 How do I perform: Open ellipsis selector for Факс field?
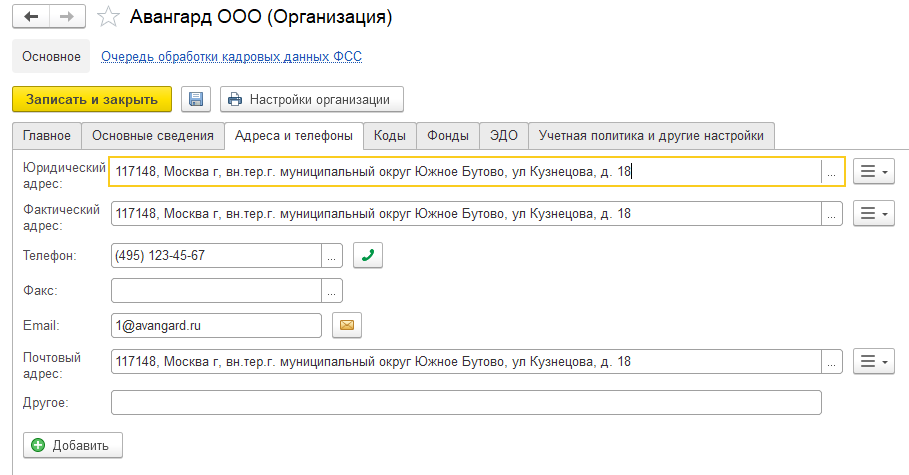click(332, 291)
